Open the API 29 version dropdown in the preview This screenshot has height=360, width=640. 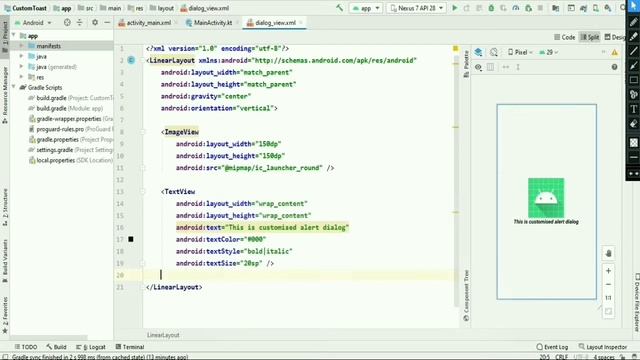tap(549, 52)
